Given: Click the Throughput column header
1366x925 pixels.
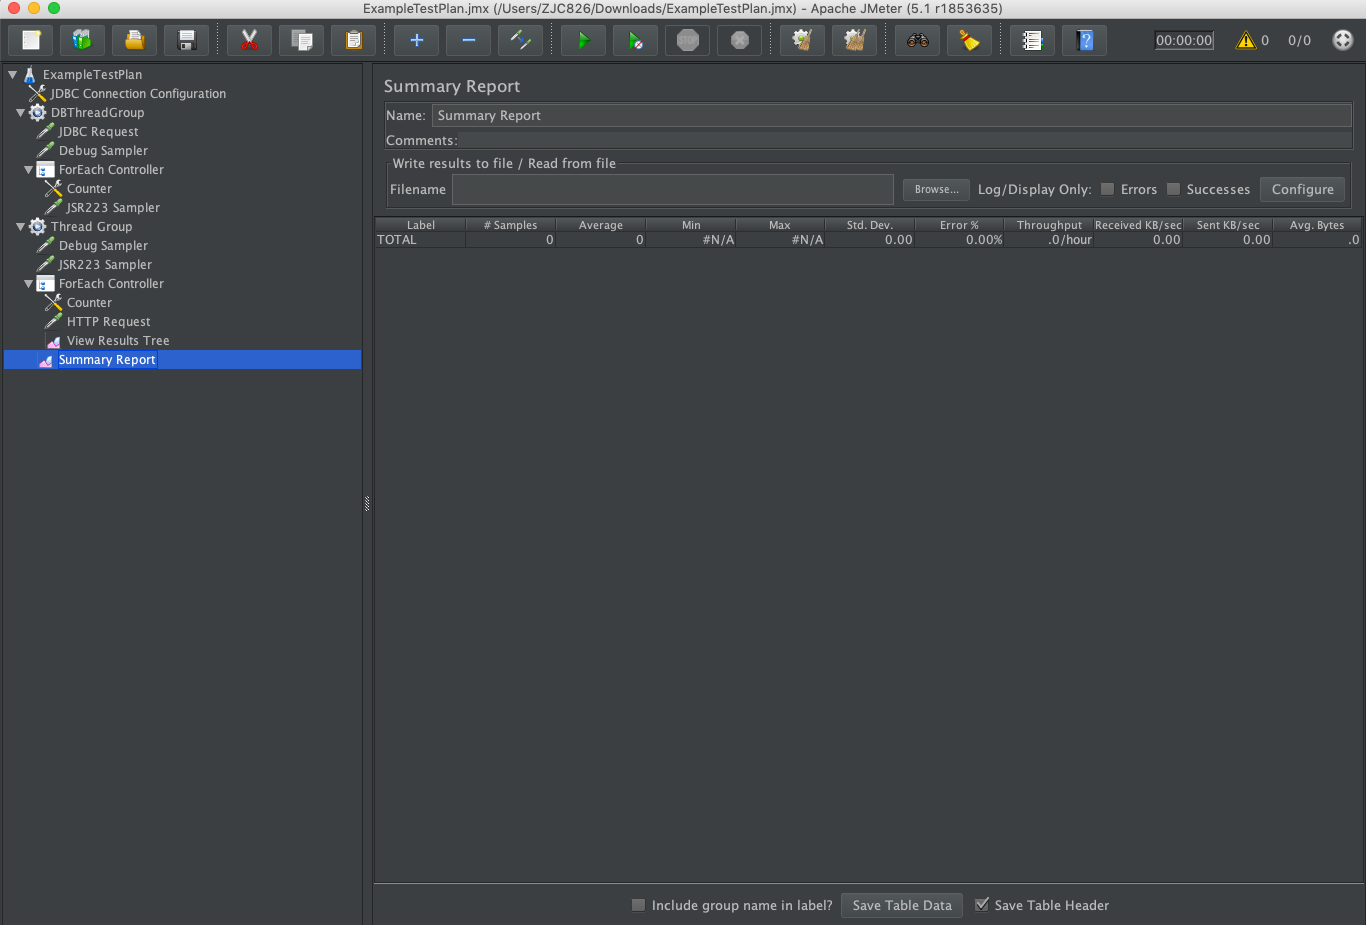Looking at the screenshot, I should point(1049,225).
